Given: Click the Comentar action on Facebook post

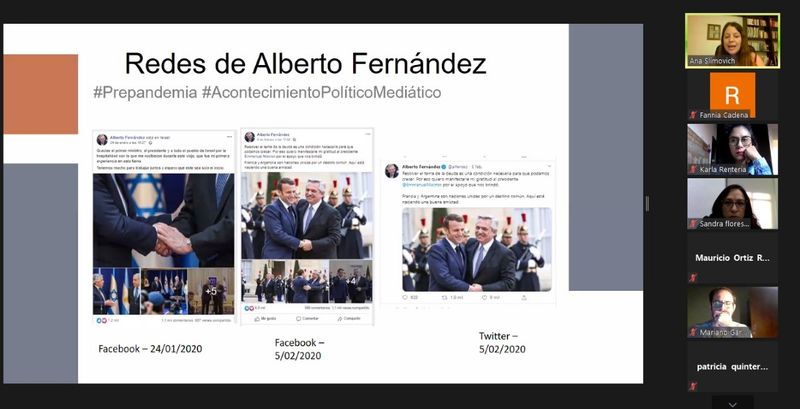Looking at the screenshot, I should tap(306, 318).
